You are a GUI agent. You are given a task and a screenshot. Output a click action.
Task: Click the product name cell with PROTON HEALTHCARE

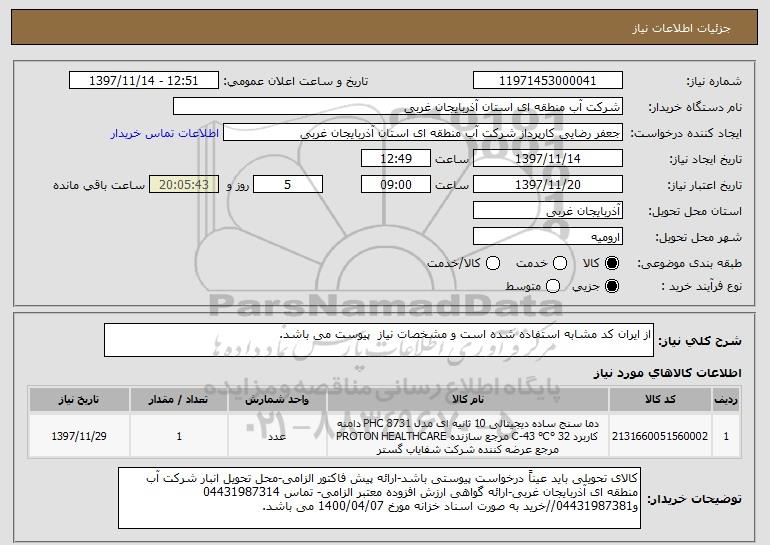click(x=468, y=436)
